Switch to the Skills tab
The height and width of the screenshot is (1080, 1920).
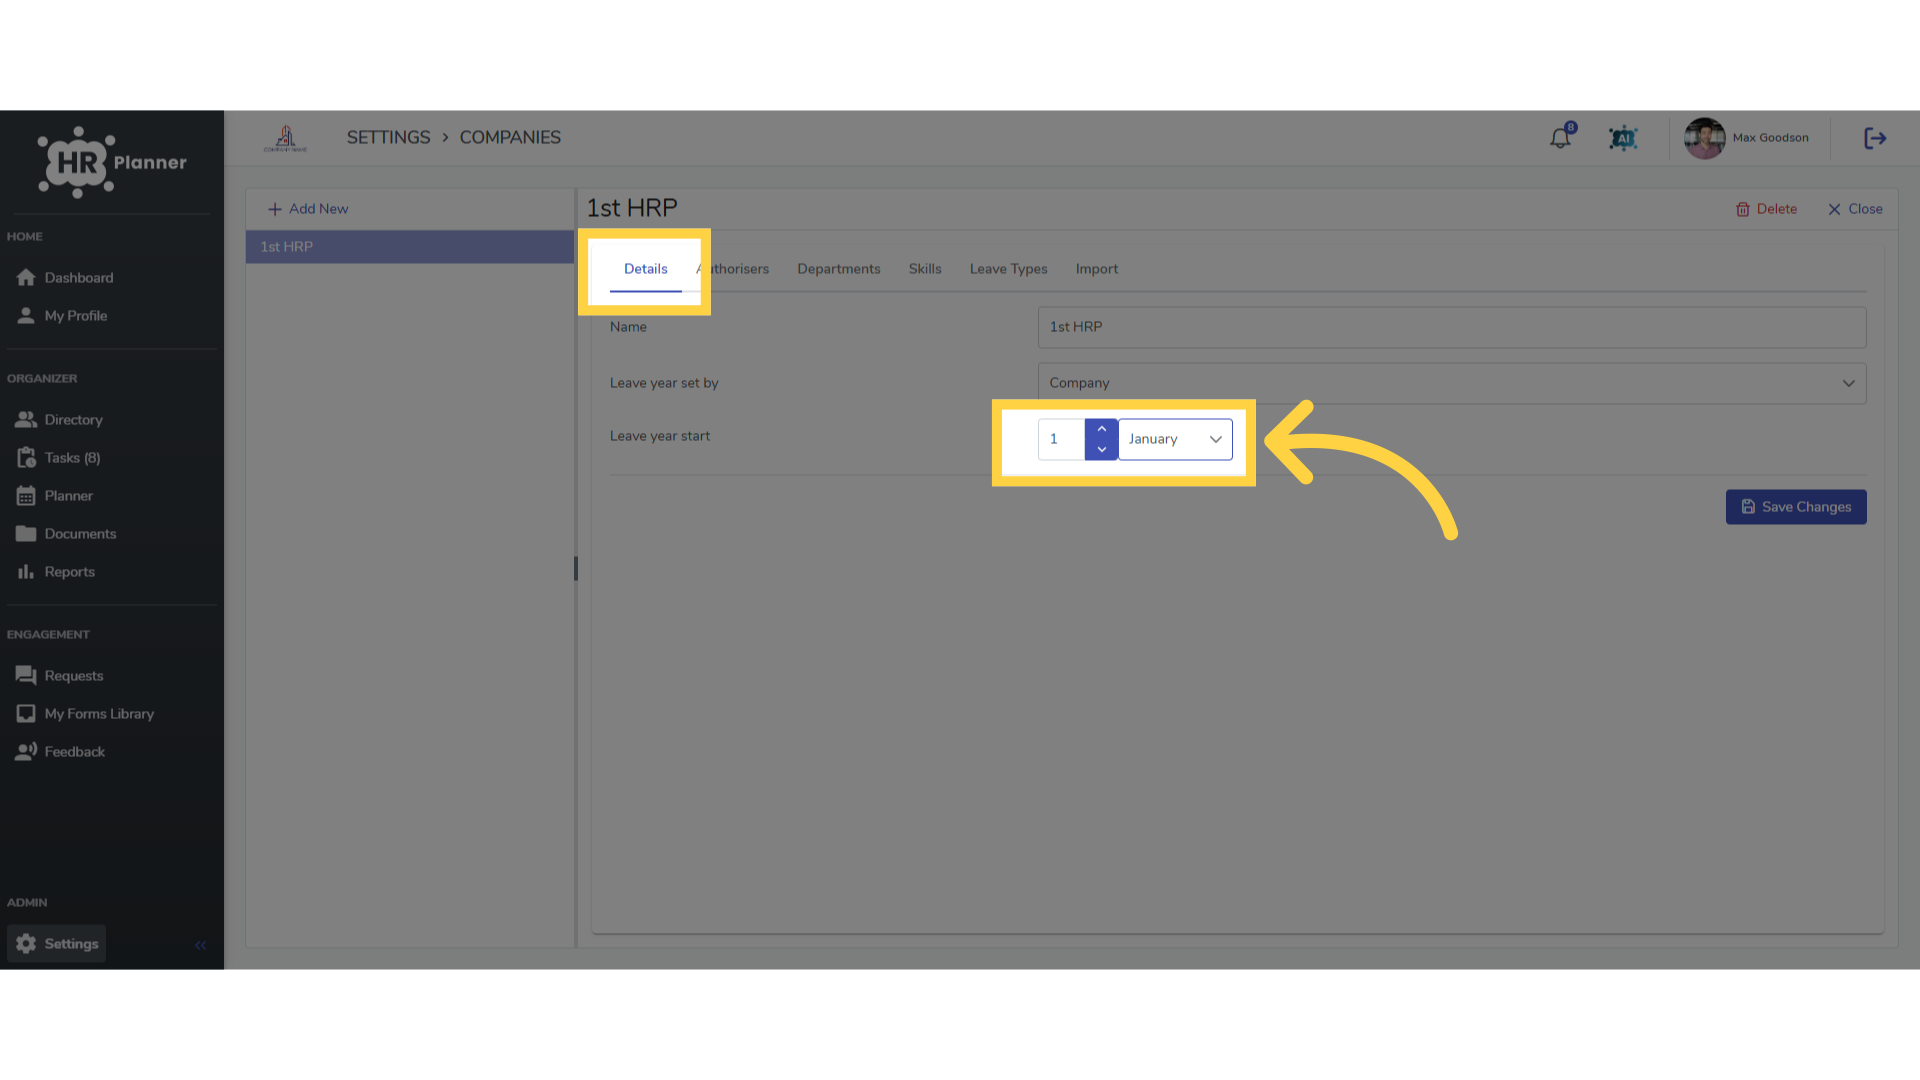[x=925, y=269]
